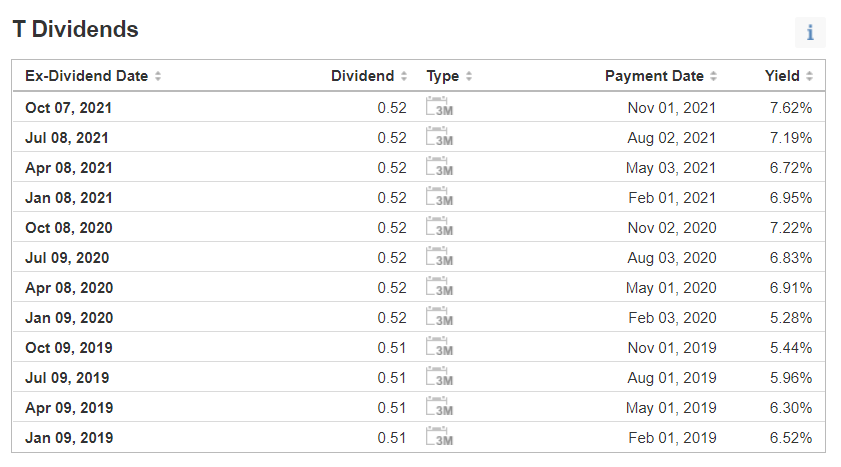Select ex-dividend date Oct 09, 2019
841x467 pixels.
69,348
